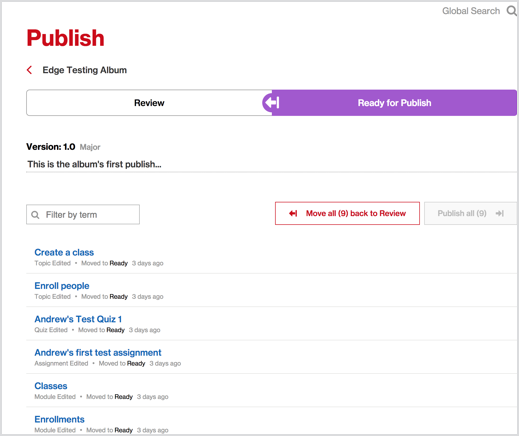Click Move all (9) back to Review
The image size is (519, 436).
point(347,213)
